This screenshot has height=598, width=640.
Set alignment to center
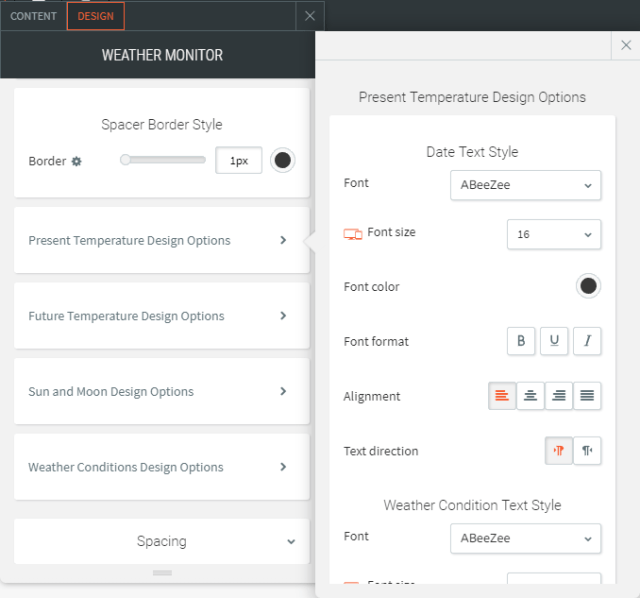pyautogui.click(x=531, y=396)
